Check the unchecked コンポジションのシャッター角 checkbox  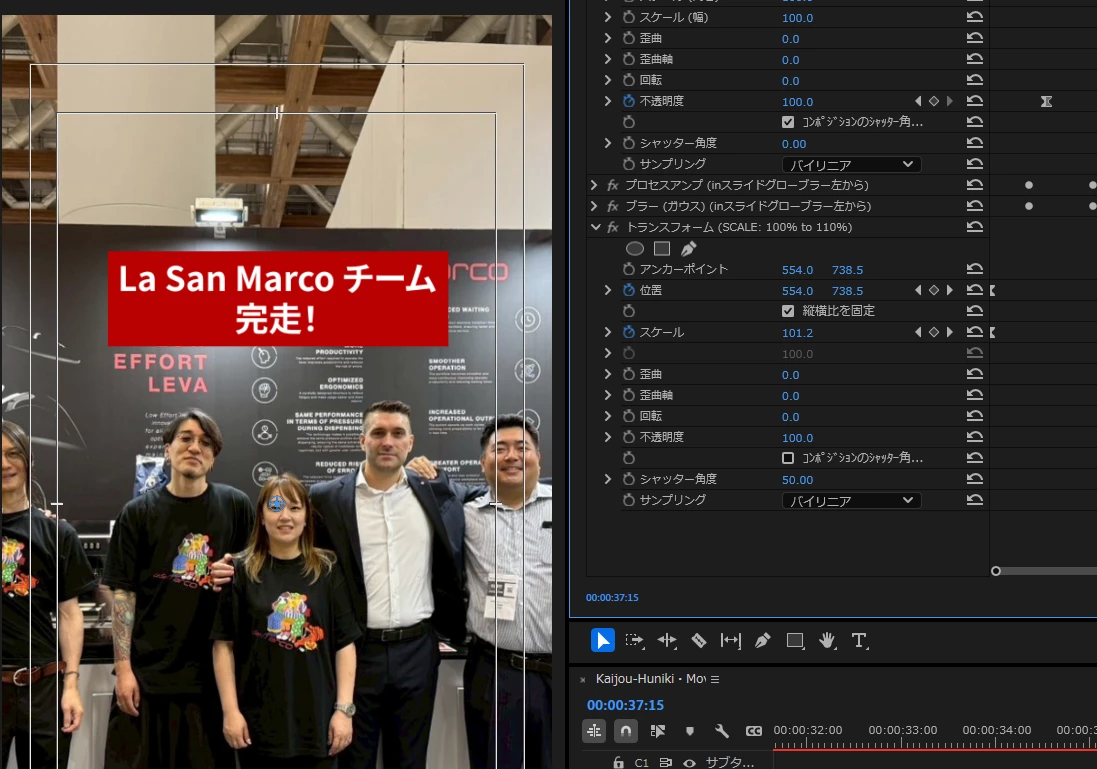788,458
